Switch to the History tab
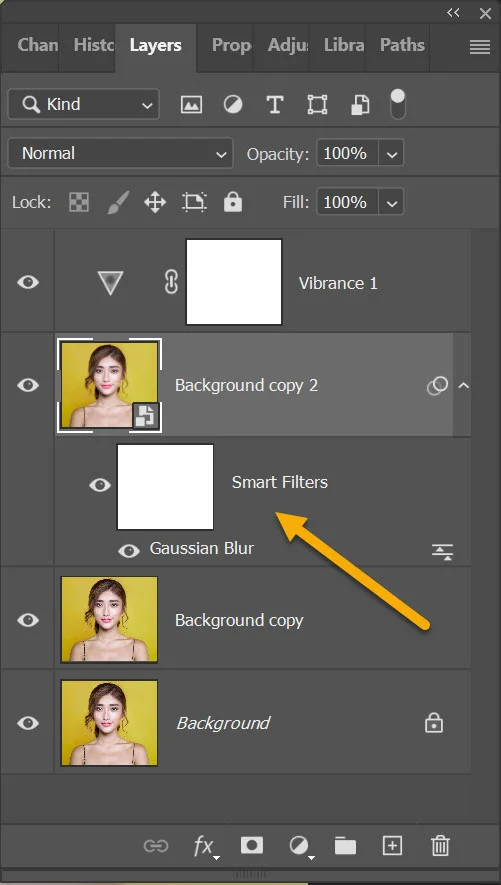 [x=94, y=45]
